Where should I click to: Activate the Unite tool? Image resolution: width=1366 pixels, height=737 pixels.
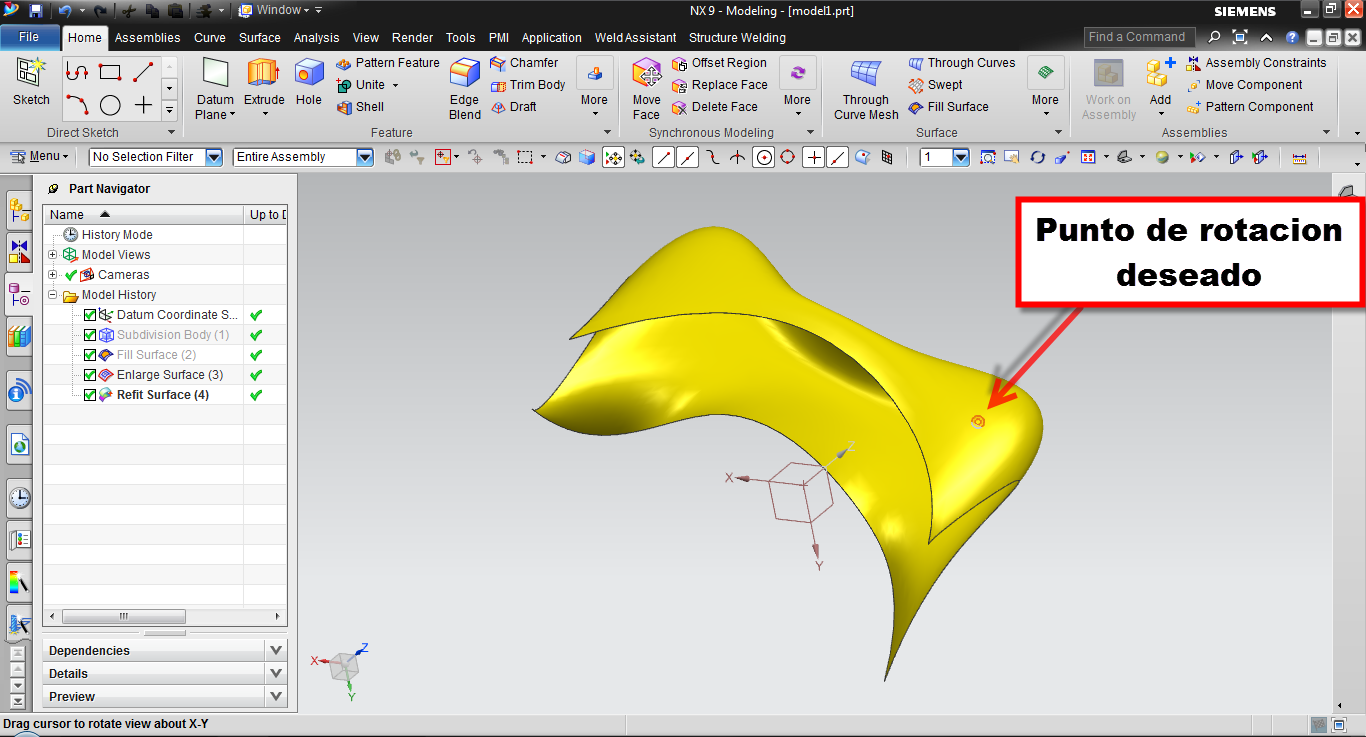click(361, 85)
